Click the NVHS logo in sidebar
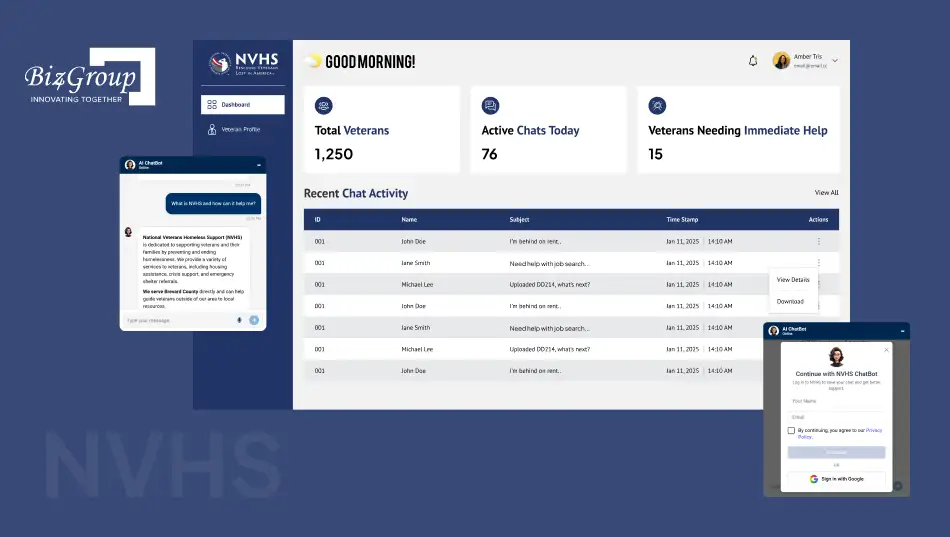The height and width of the screenshot is (537, 950). 243,63
